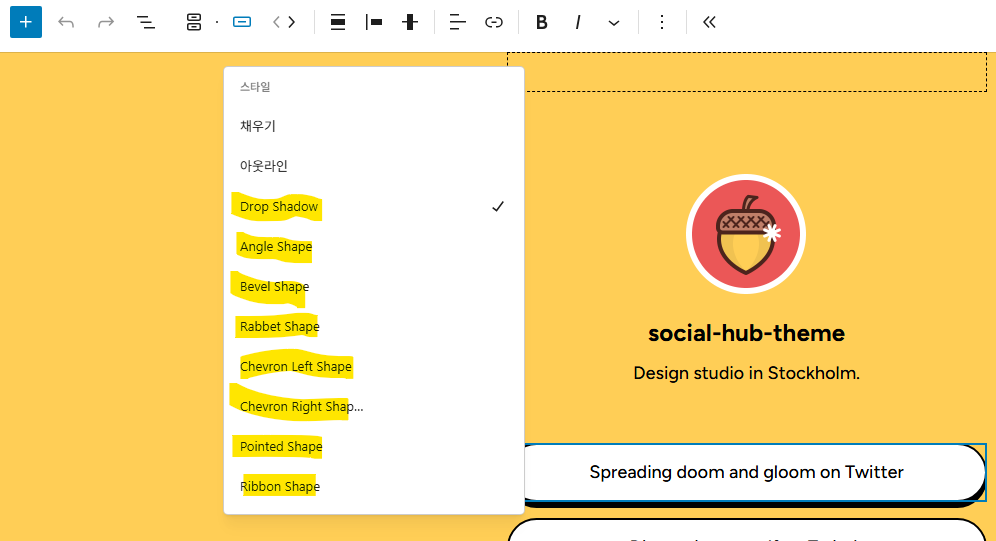Open the block inserter plus button
This screenshot has height=541, width=996.
click(x=26, y=22)
